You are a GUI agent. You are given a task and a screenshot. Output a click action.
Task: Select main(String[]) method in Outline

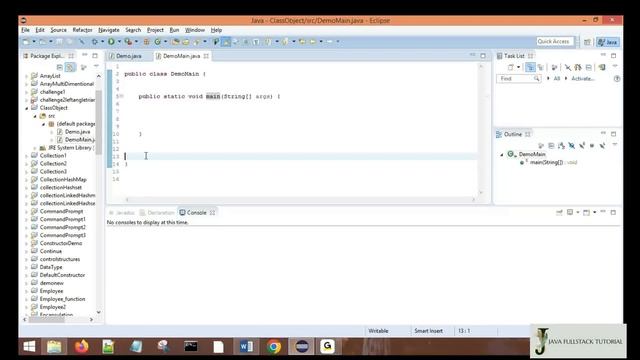click(549, 162)
